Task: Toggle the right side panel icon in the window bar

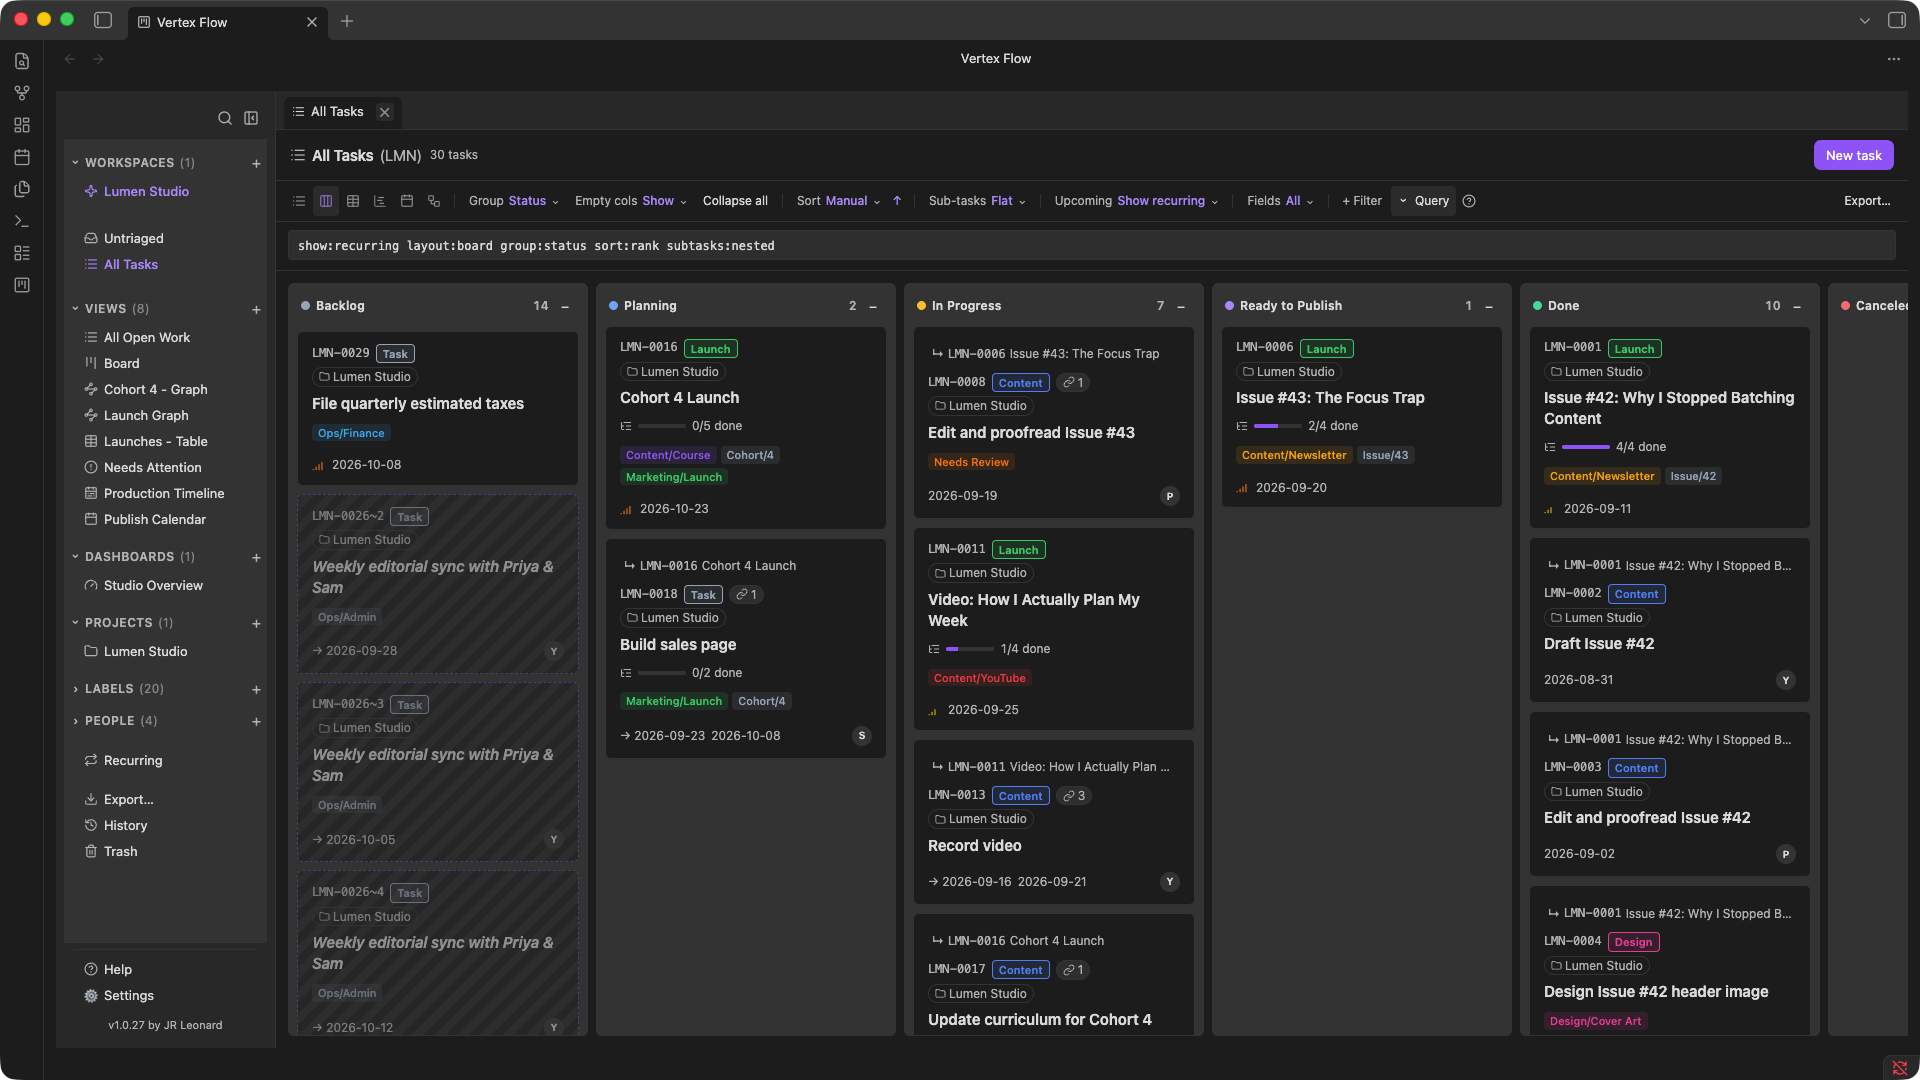Action: click(1896, 20)
